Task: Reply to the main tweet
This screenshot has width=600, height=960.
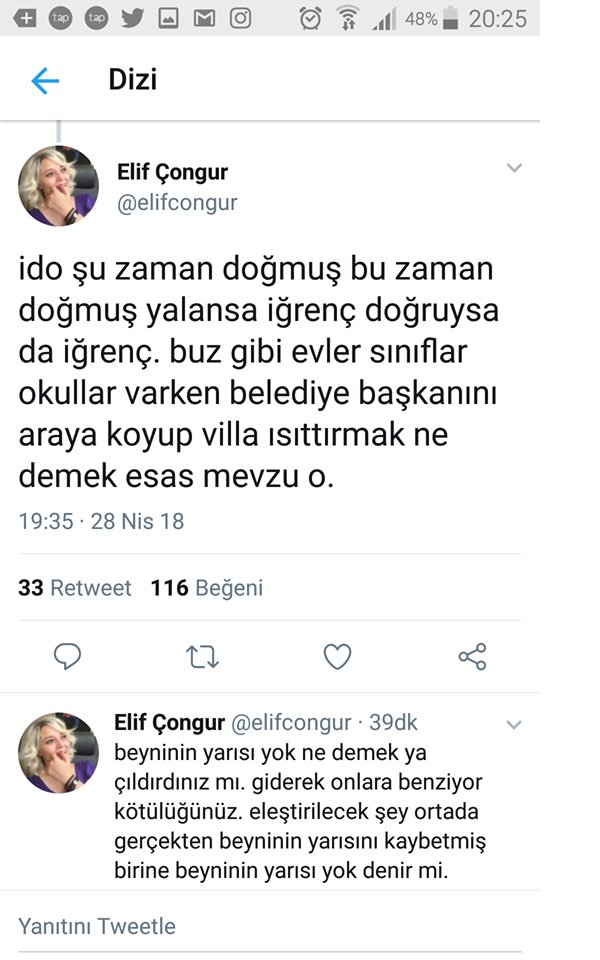Action: point(67,656)
